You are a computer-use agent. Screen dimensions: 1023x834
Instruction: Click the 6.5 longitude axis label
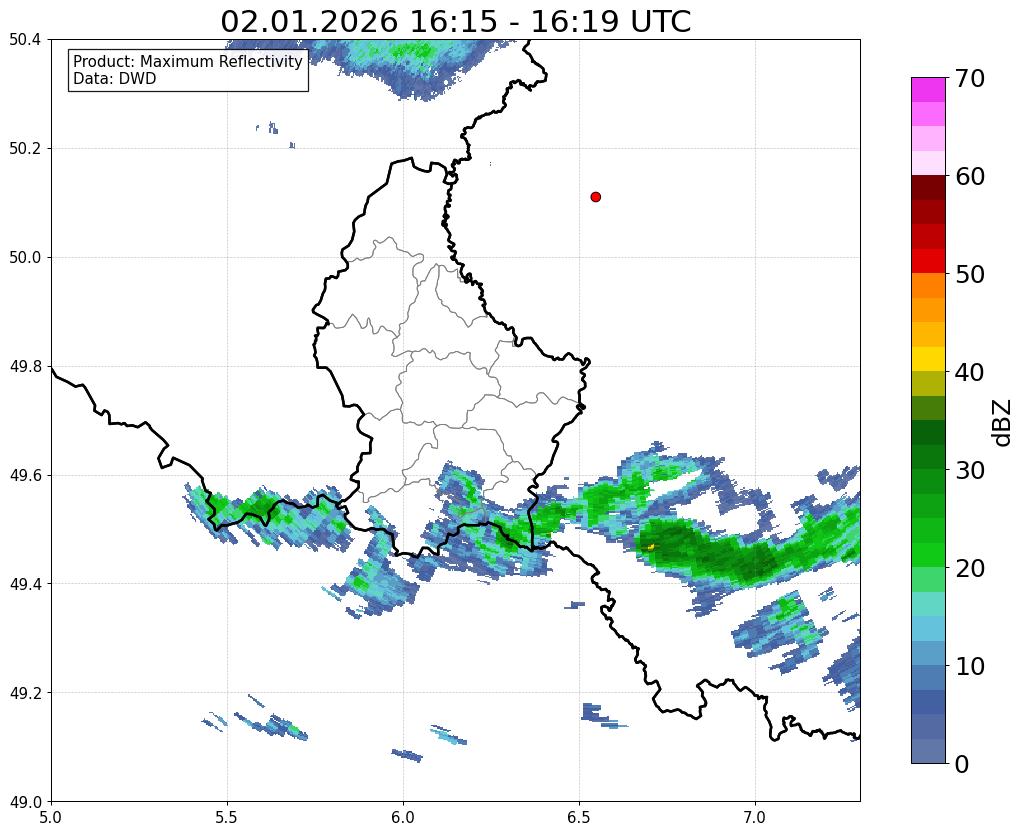(x=579, y=817)
